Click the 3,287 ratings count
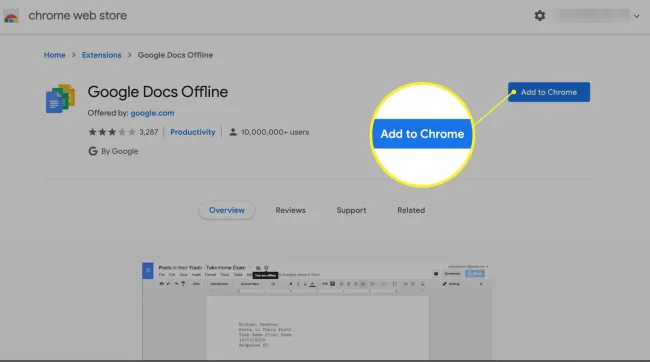650x362 pixels. tap(148, 132)
